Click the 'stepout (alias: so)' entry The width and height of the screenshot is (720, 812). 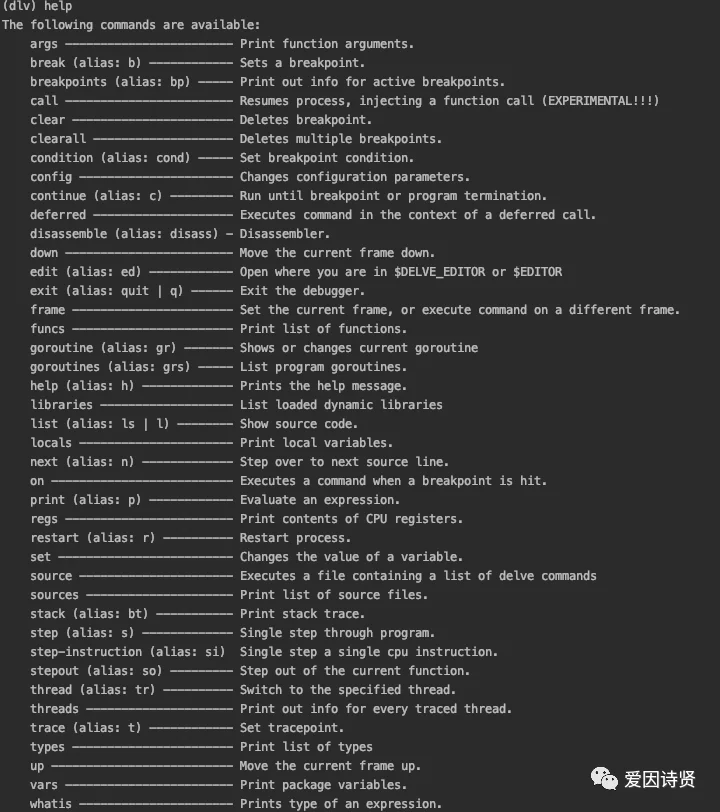(x=96, y=671)
